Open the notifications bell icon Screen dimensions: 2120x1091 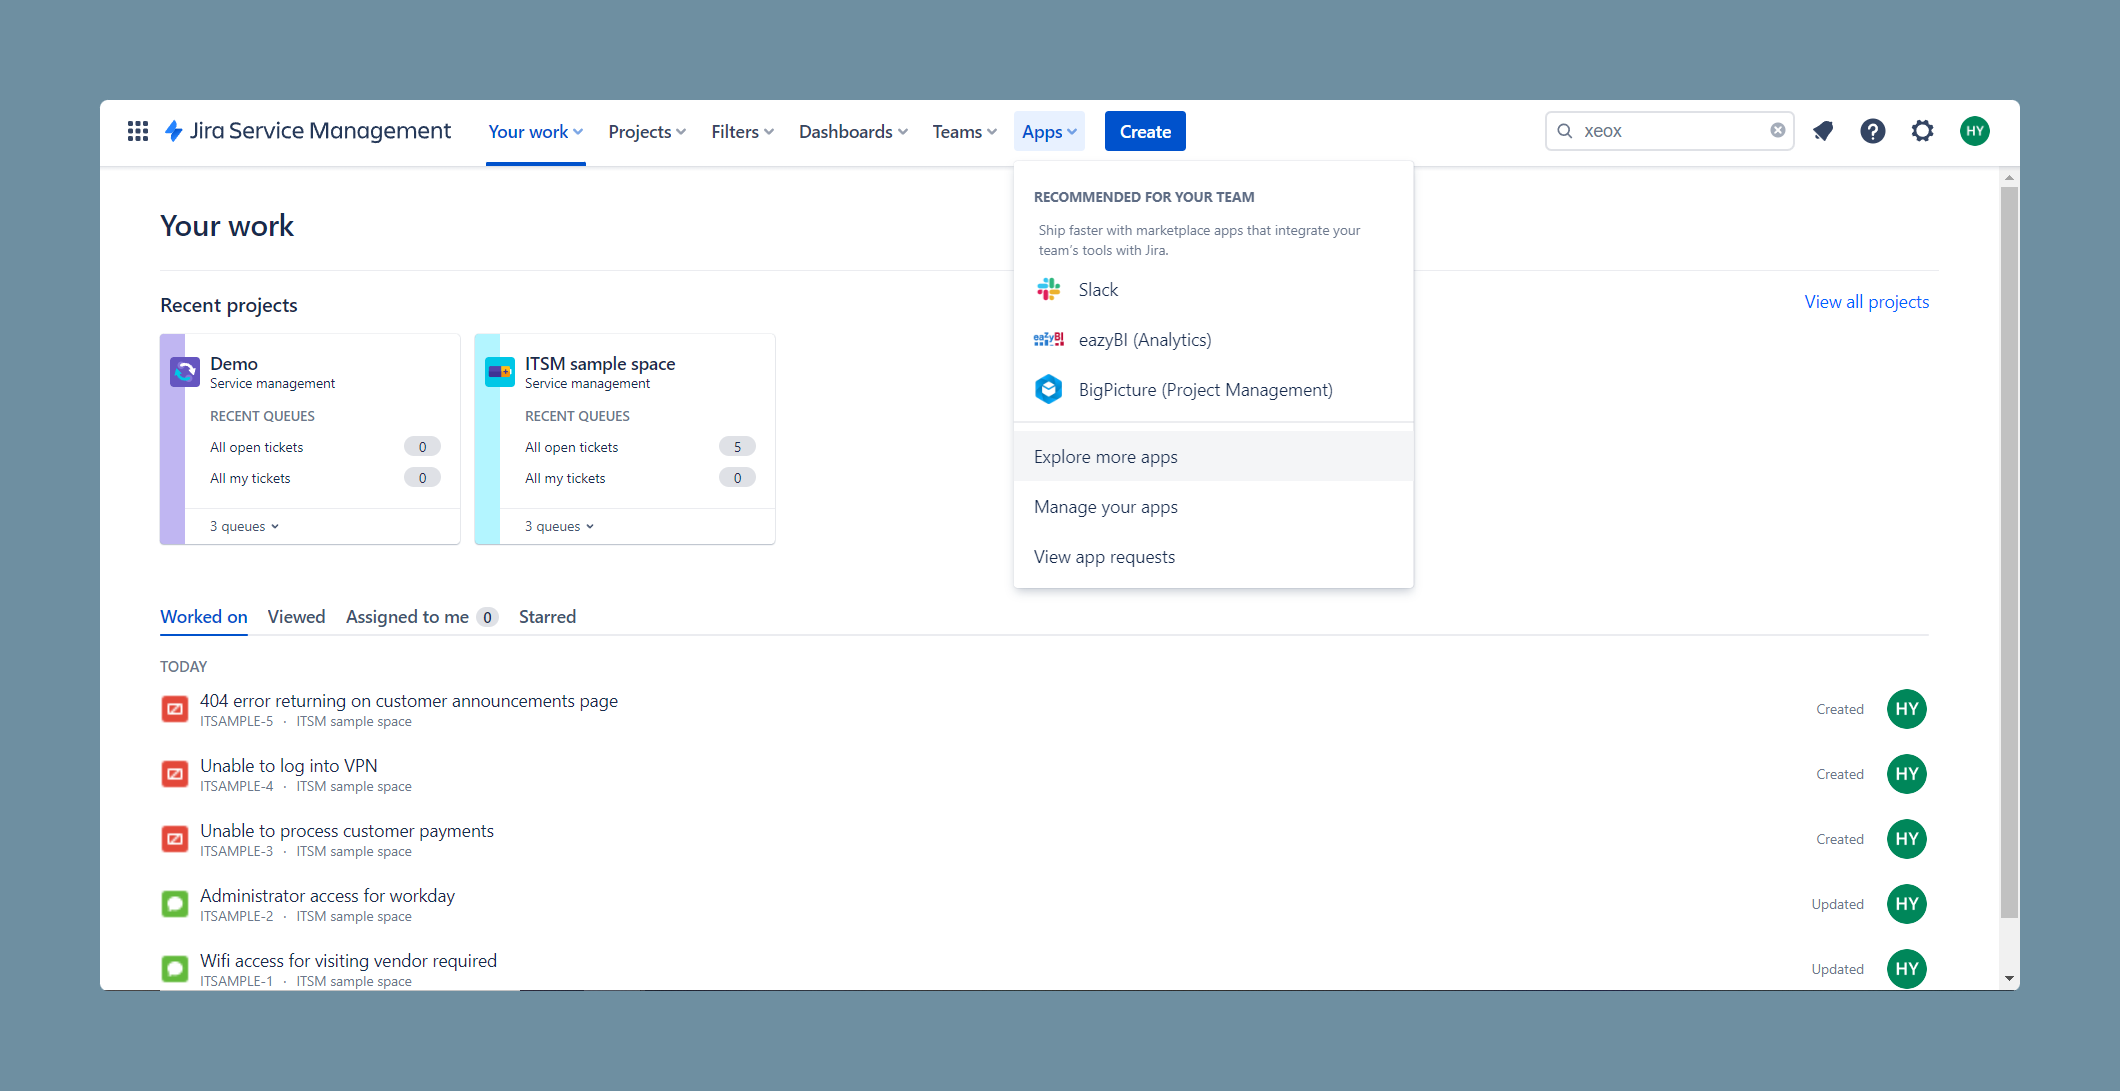click(x=1823, y=131)
